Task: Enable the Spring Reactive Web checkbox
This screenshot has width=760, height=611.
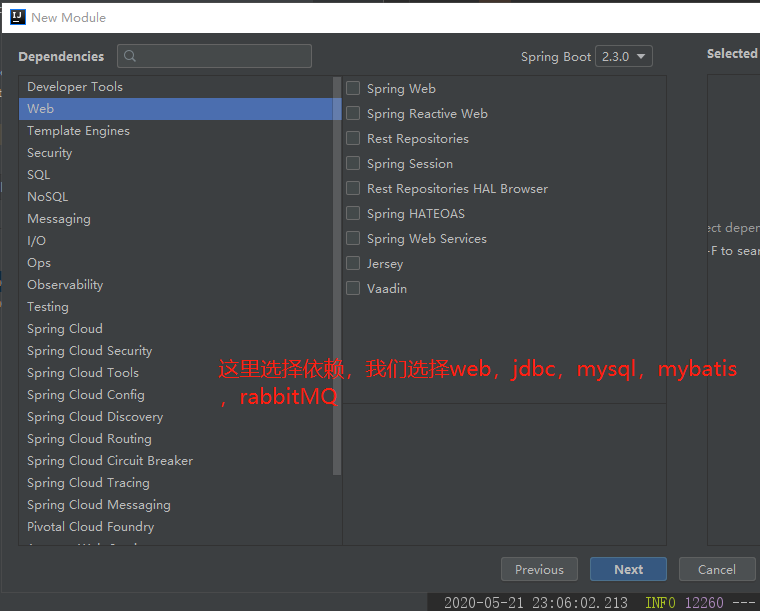Action: click(353, 113)
